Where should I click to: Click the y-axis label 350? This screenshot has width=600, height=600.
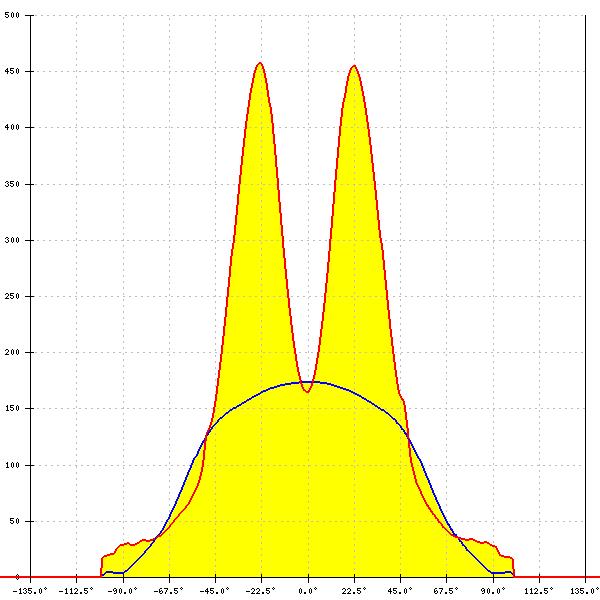(11, 184)
